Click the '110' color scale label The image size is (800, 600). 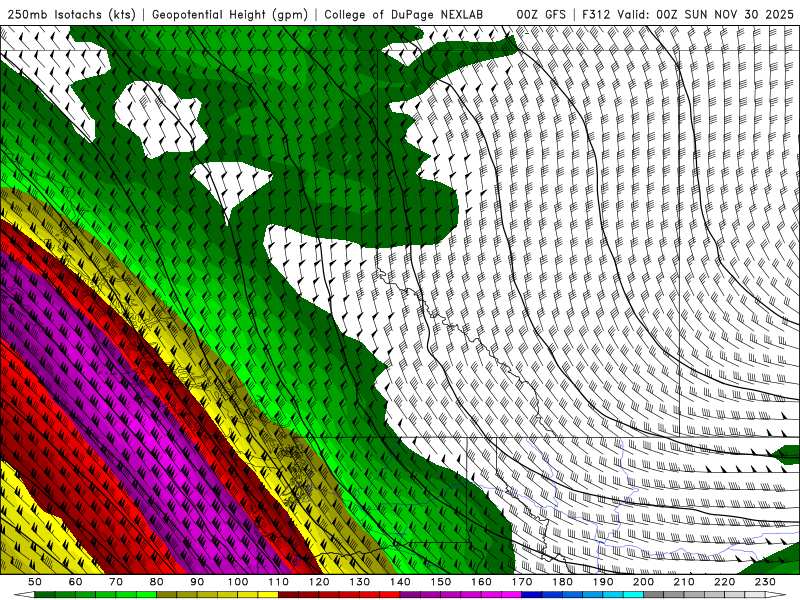tap(278, 582)
